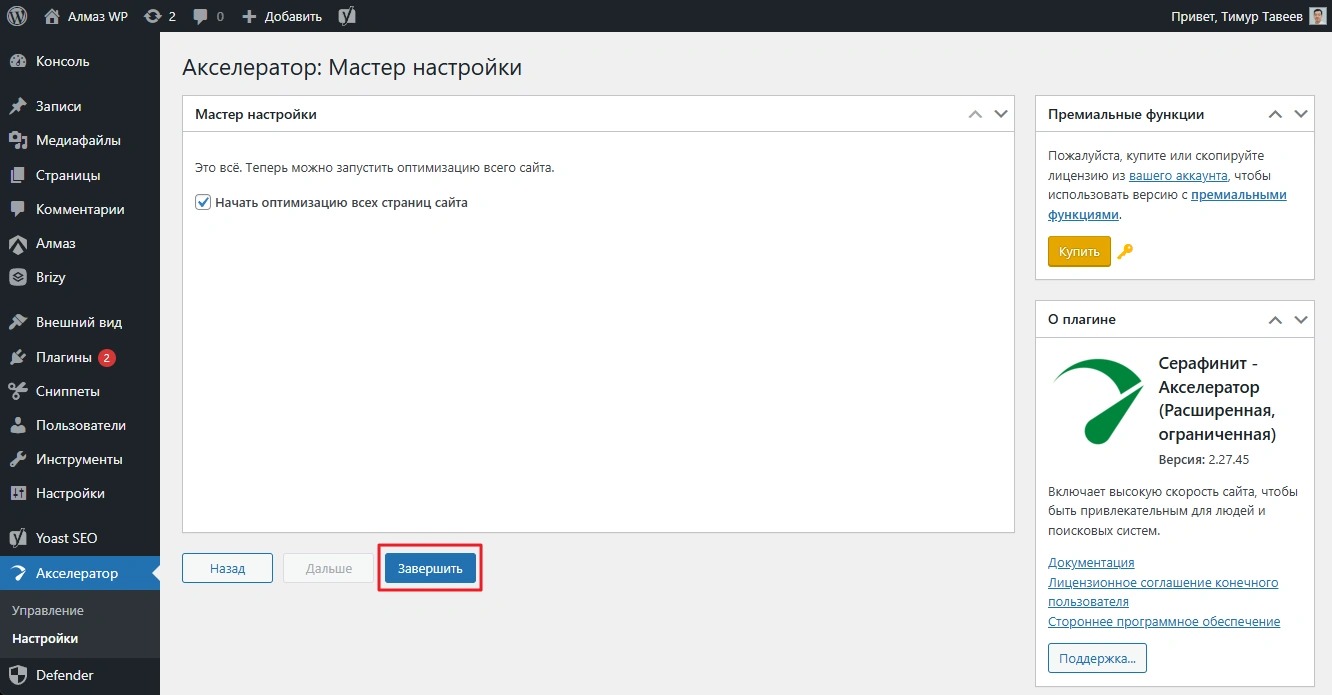Click the WordPress logo icon

coord(17,16)
